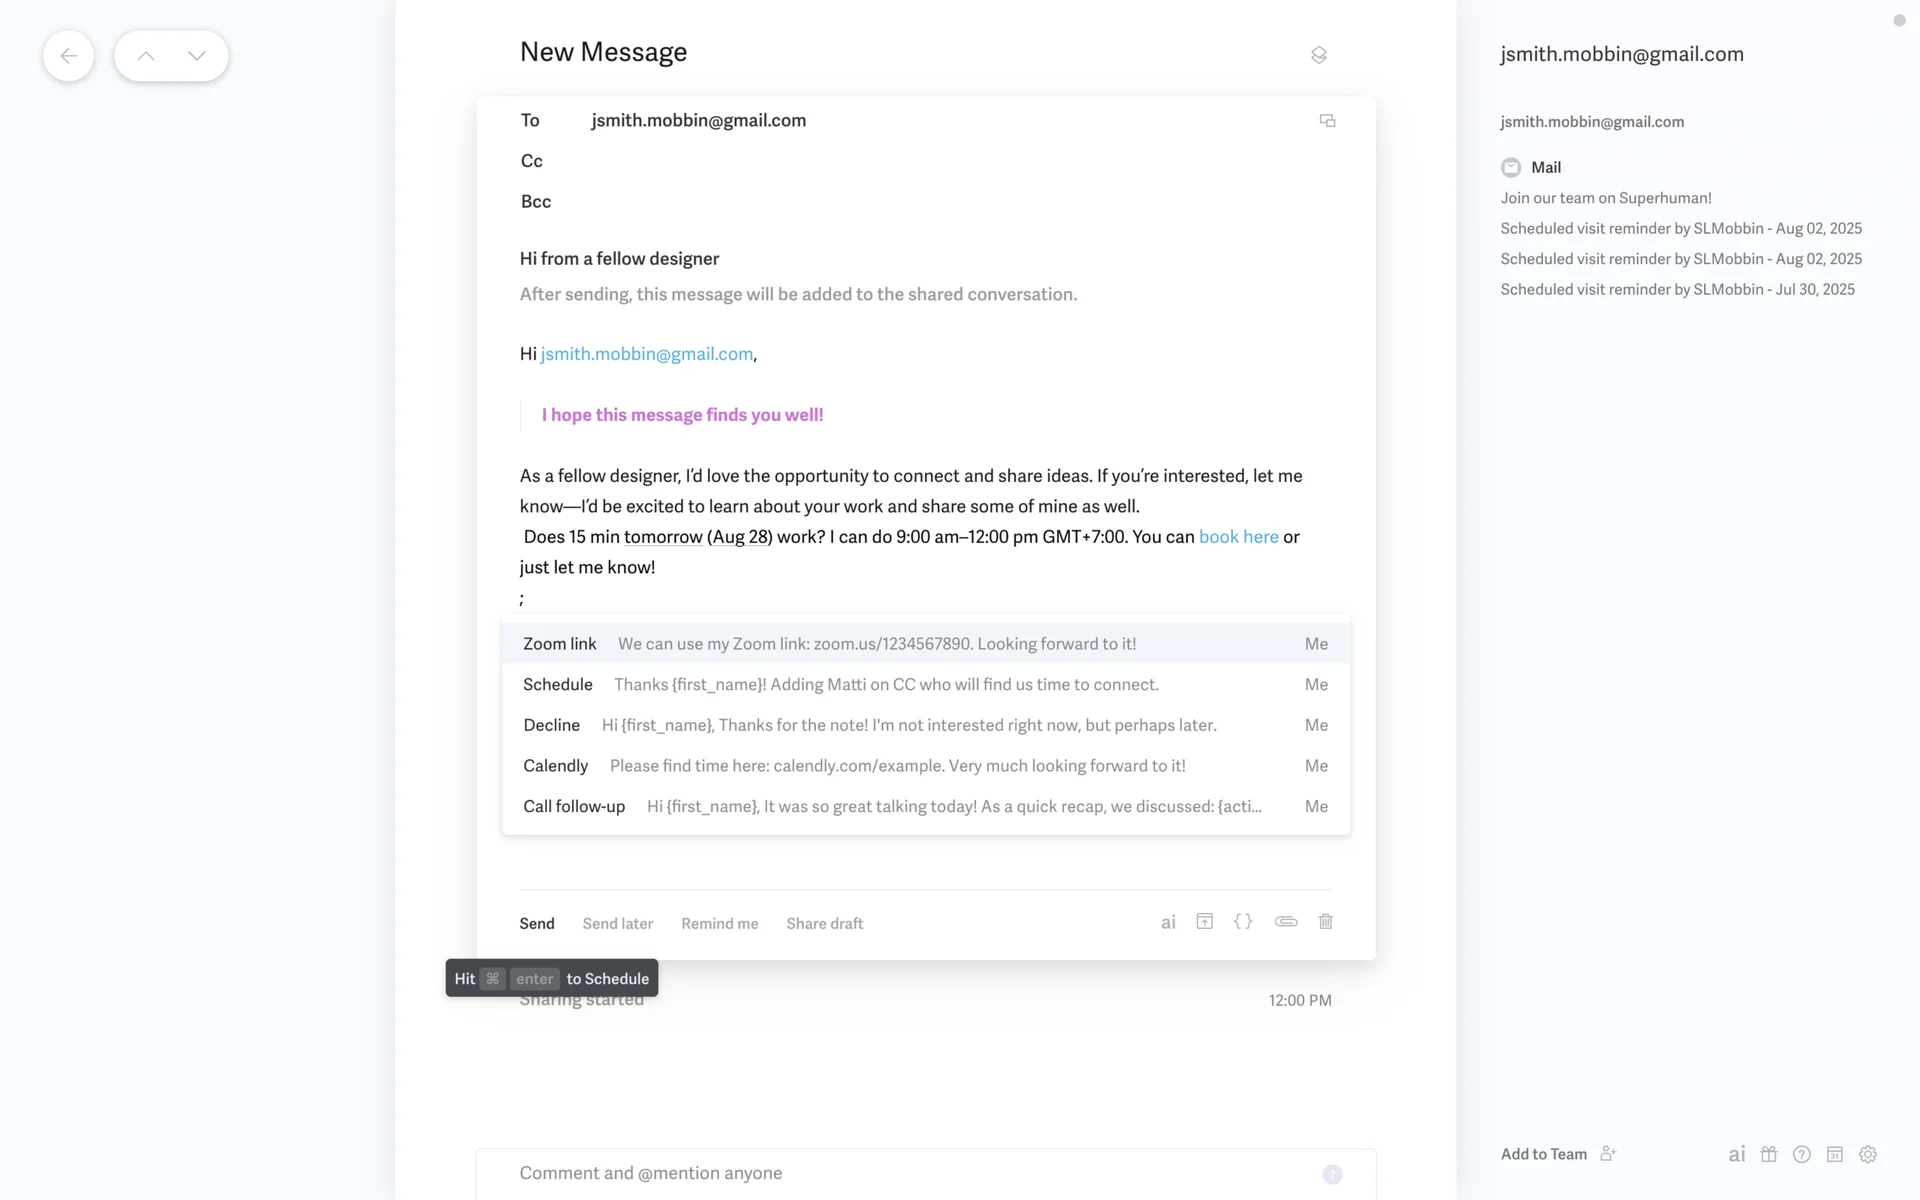The width and height of the screenshot is (1920, 1200).
Task: Open the settings gear icon
Action: point(1867,1154)
